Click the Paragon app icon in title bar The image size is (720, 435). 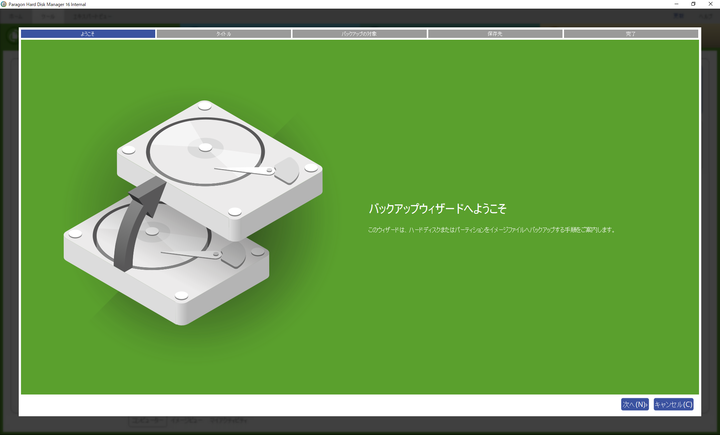[5, 4]
